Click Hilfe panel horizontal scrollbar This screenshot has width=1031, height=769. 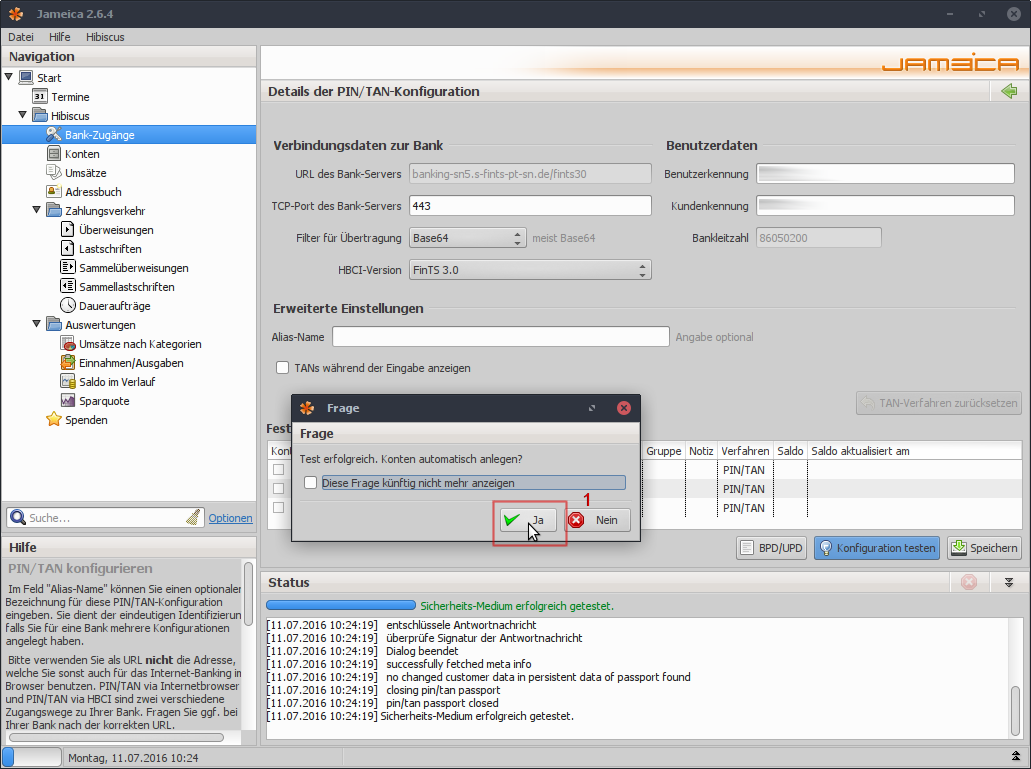116,737
